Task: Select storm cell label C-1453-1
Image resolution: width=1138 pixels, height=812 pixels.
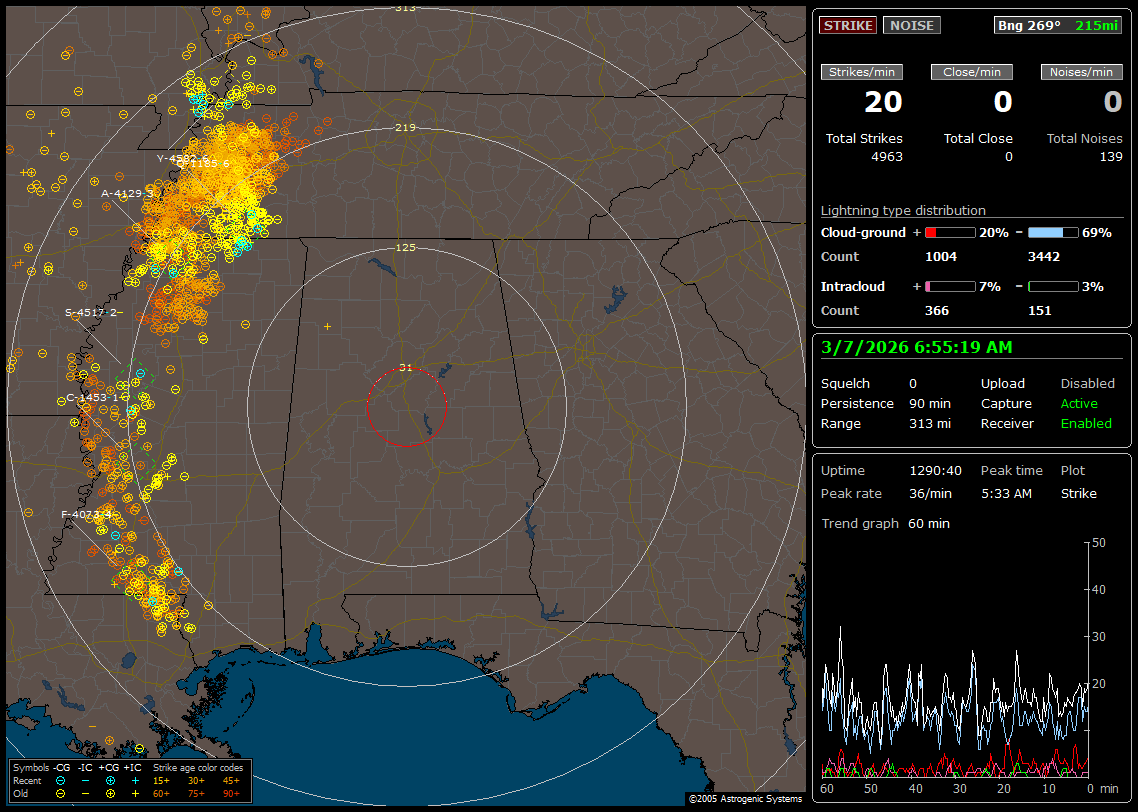Action: coord(92,397)
